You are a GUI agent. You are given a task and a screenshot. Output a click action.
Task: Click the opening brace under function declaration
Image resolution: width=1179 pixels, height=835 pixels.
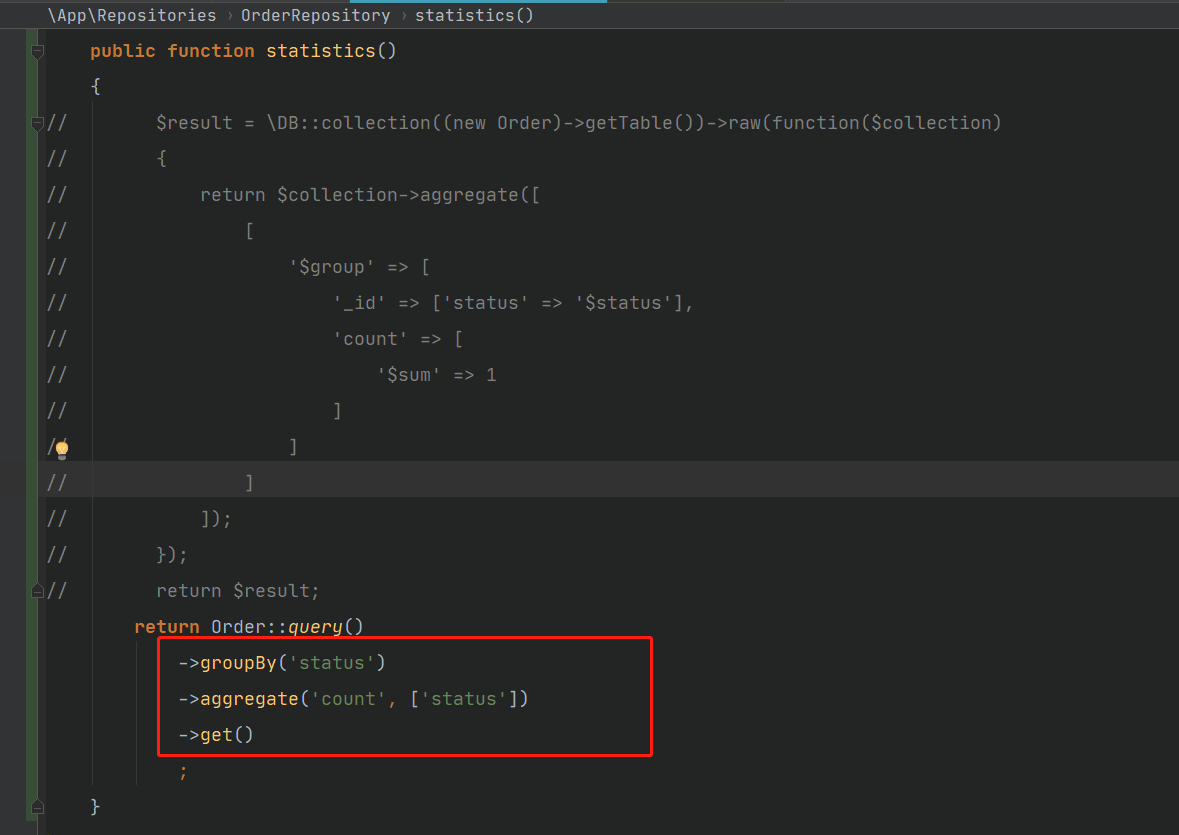[x=95, y=86]
